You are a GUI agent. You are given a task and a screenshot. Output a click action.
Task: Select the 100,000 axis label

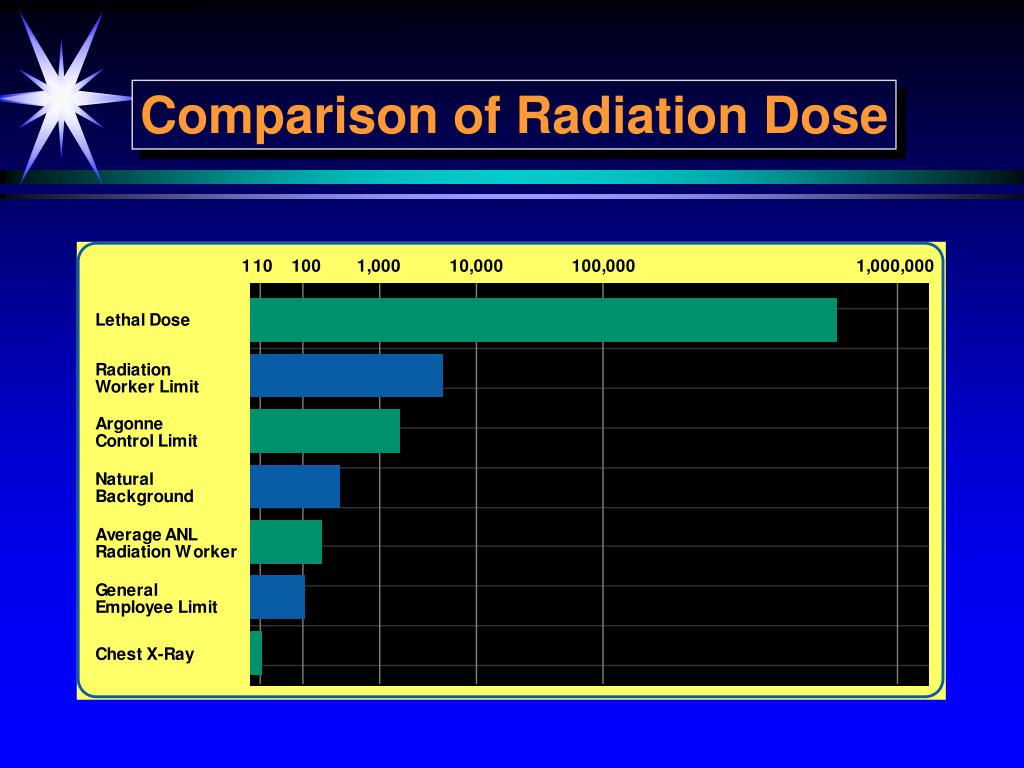pos(604,266)
